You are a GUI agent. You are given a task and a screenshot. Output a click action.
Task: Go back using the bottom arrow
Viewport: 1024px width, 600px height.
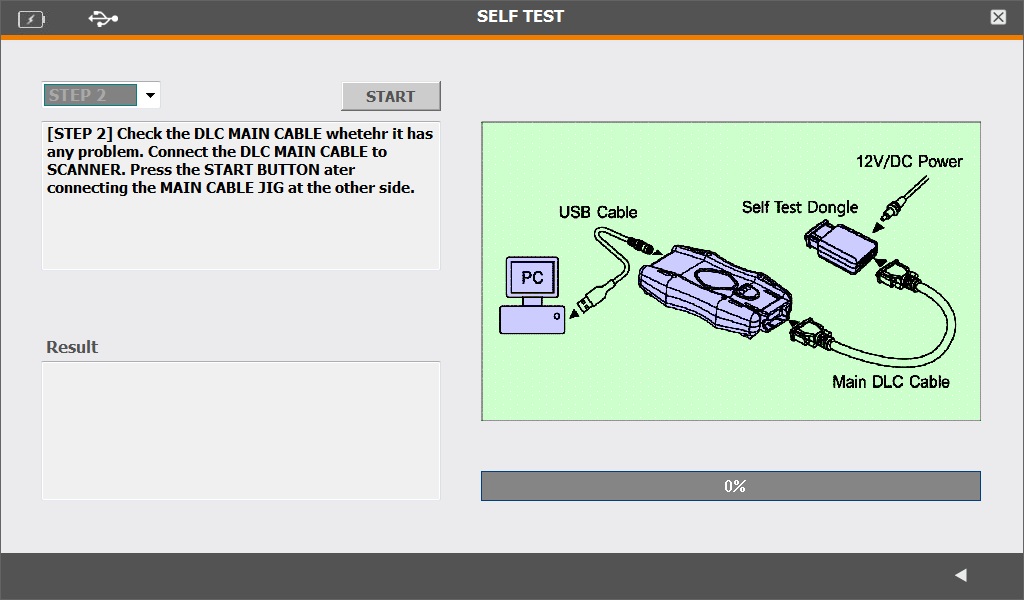(x=960, y=575)
